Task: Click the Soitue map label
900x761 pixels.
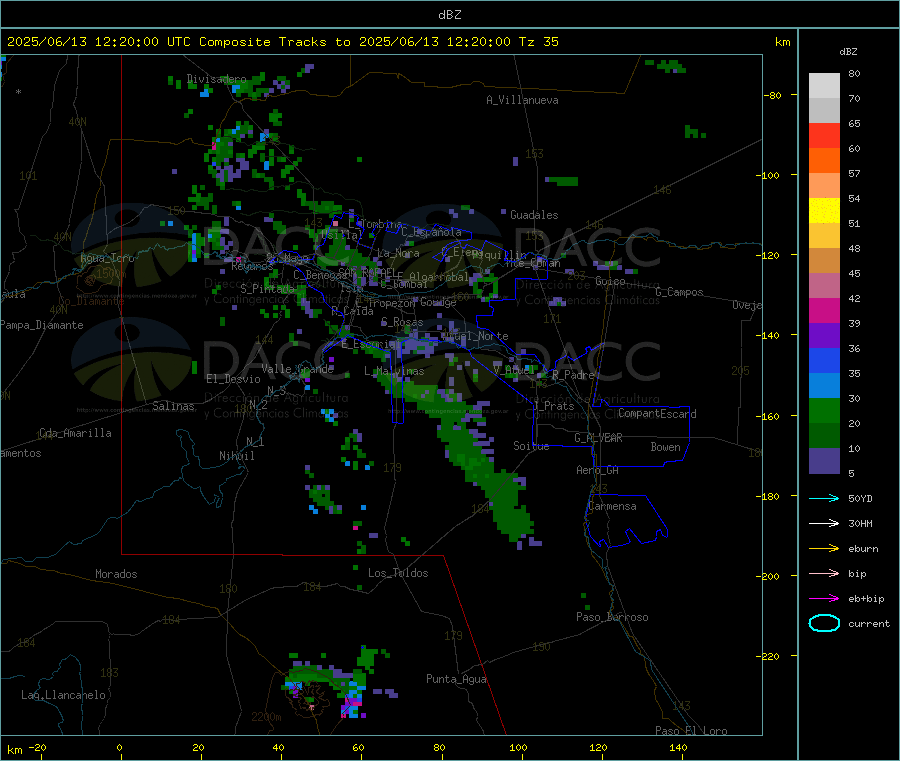Action: pos(531,445)
